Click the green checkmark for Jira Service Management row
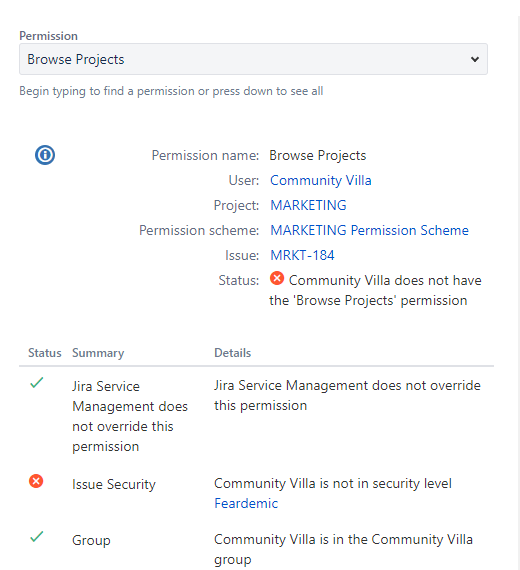520x570 pixels. click(x=37, y=383)
